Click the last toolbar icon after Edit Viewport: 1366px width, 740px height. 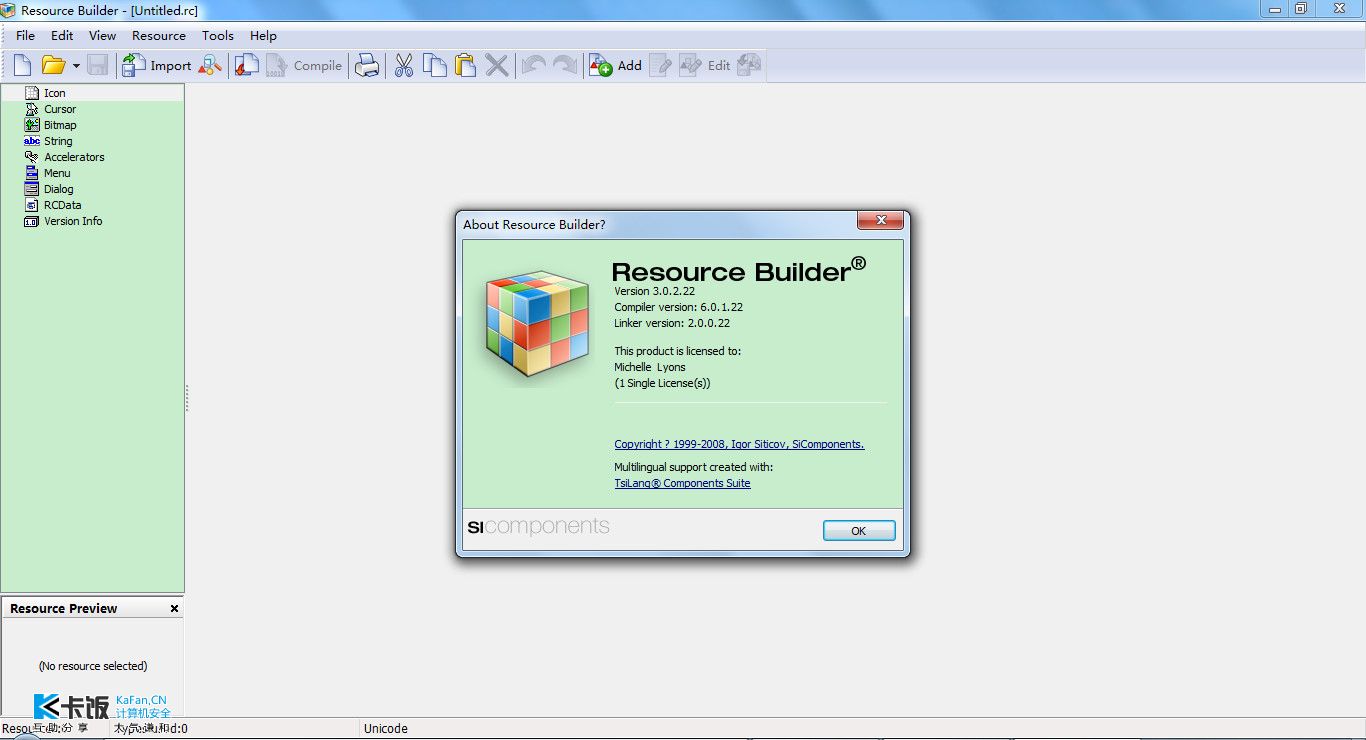coord(749,66)
